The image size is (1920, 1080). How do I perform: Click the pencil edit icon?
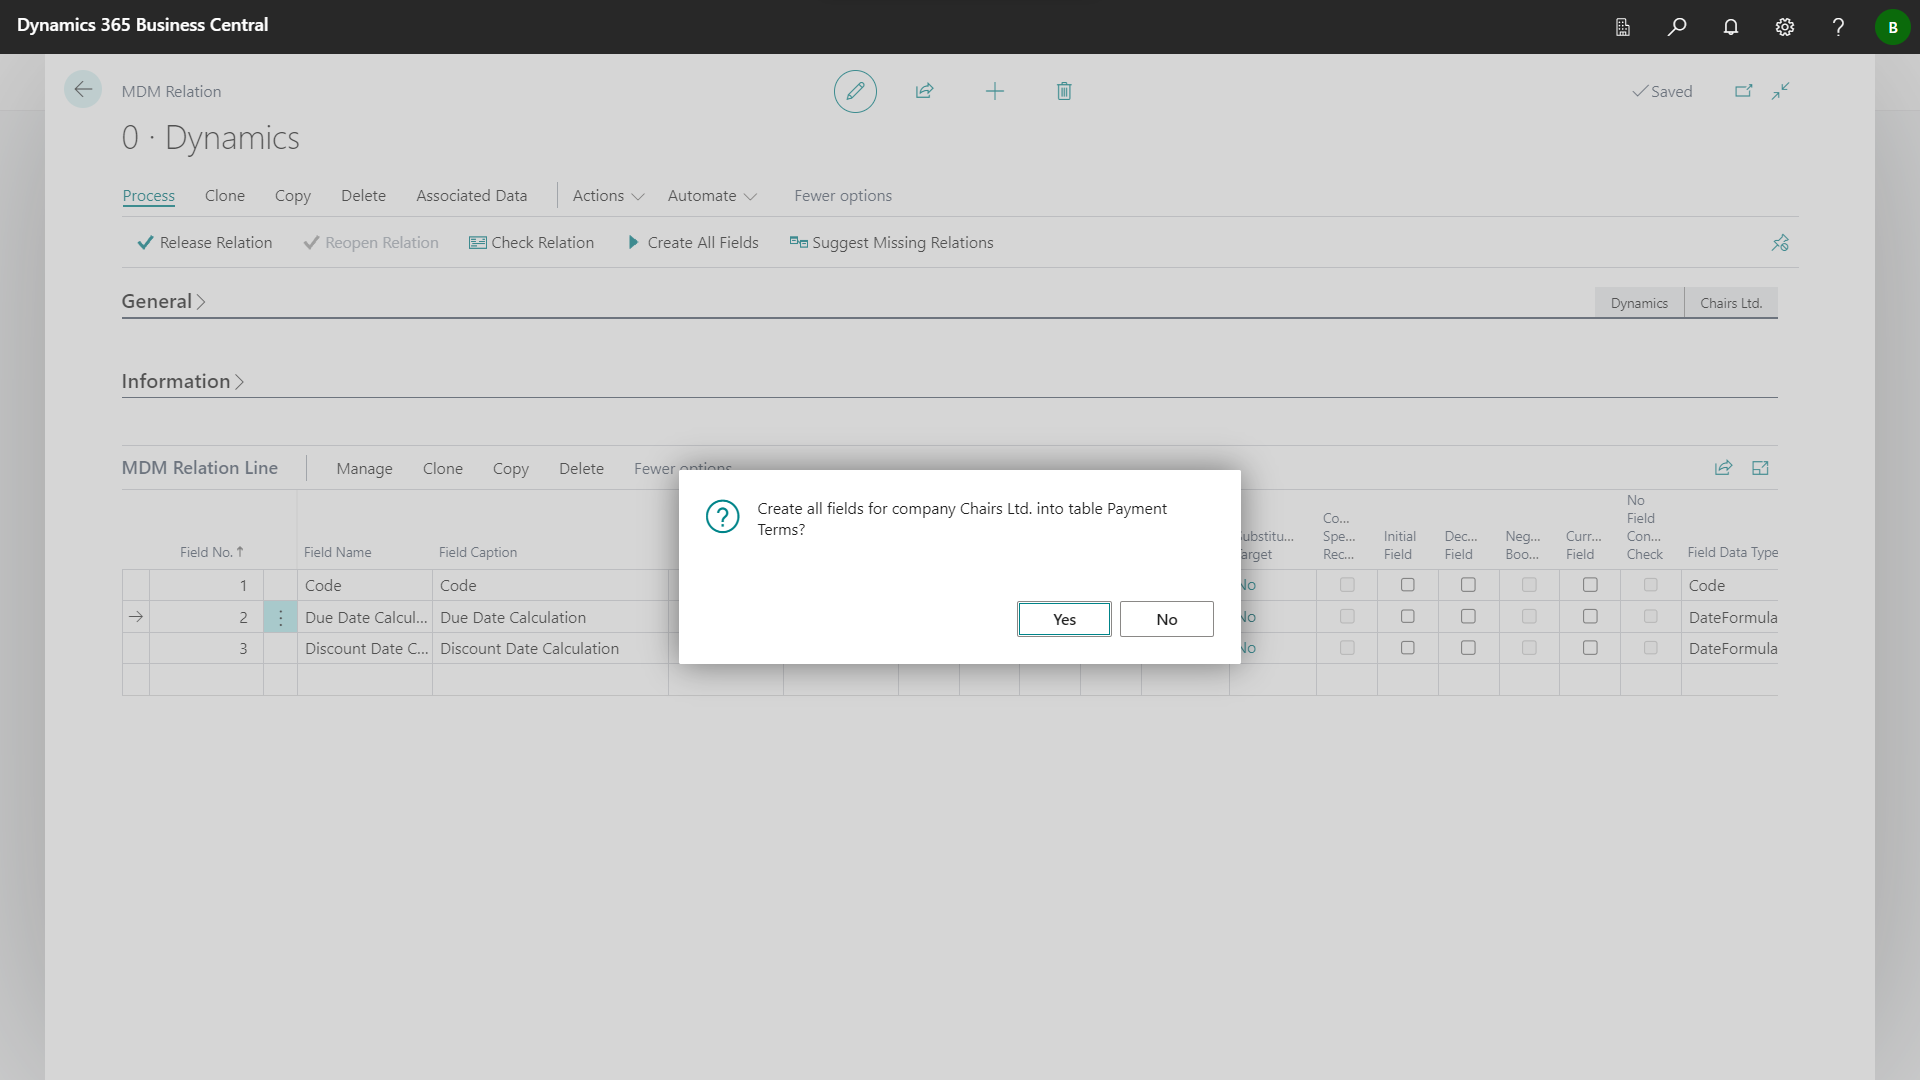(x=855, y=91)
